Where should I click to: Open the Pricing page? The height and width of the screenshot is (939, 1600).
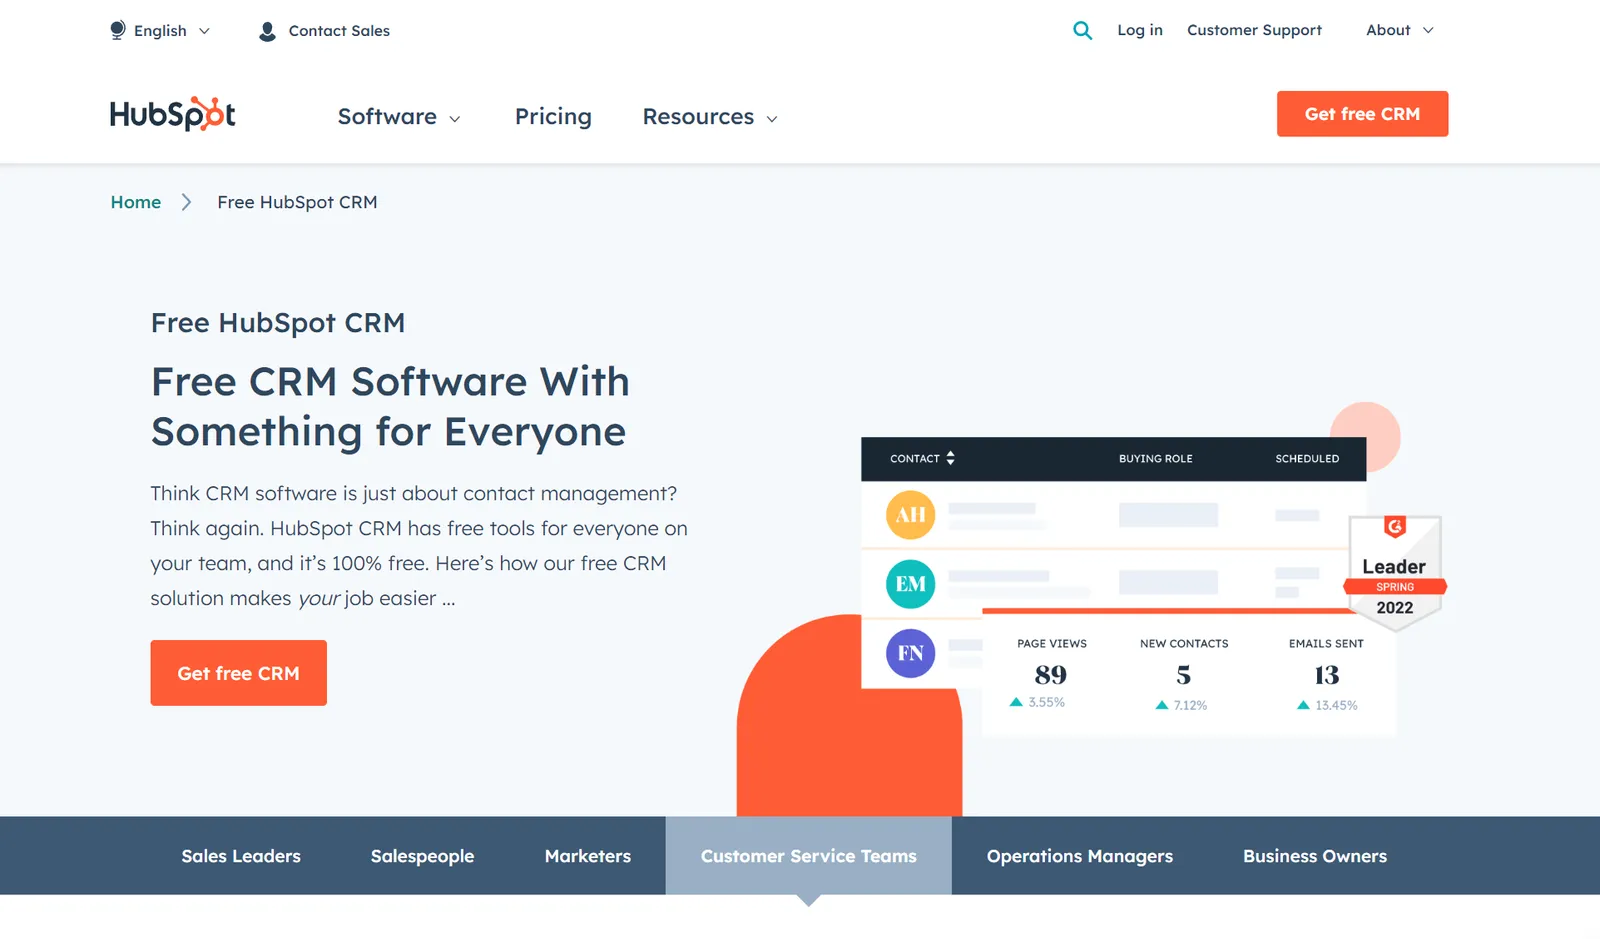click(x=553, y=117)
